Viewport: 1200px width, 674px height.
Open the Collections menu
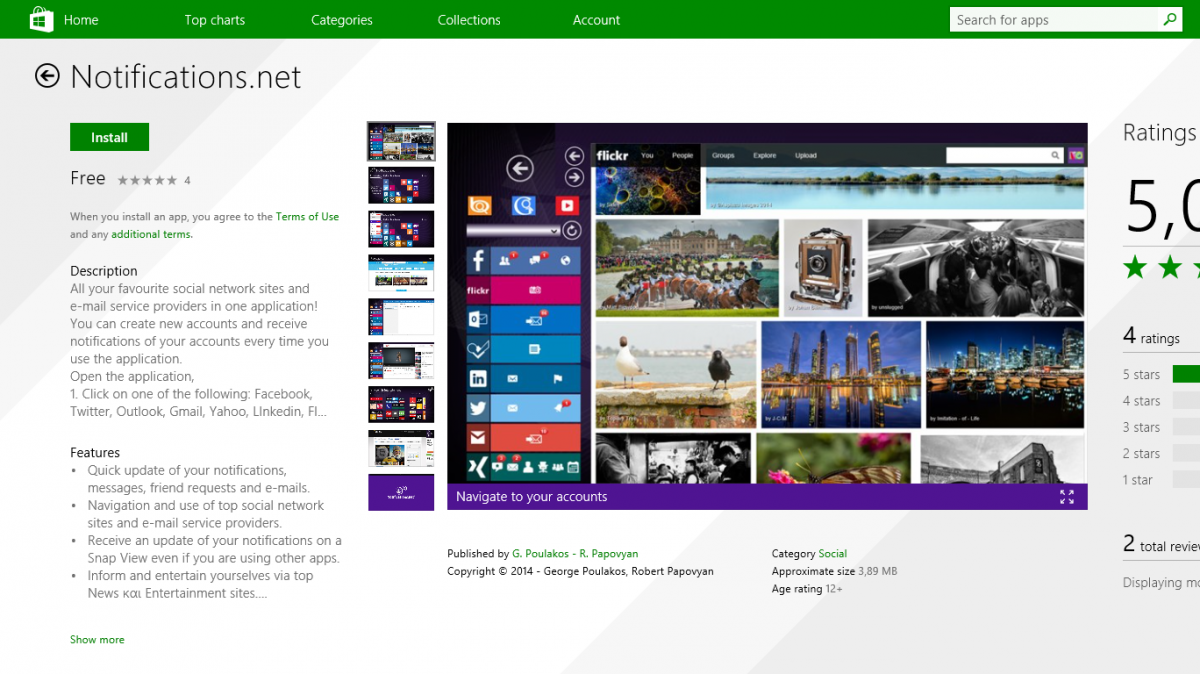tap(469, 20)
